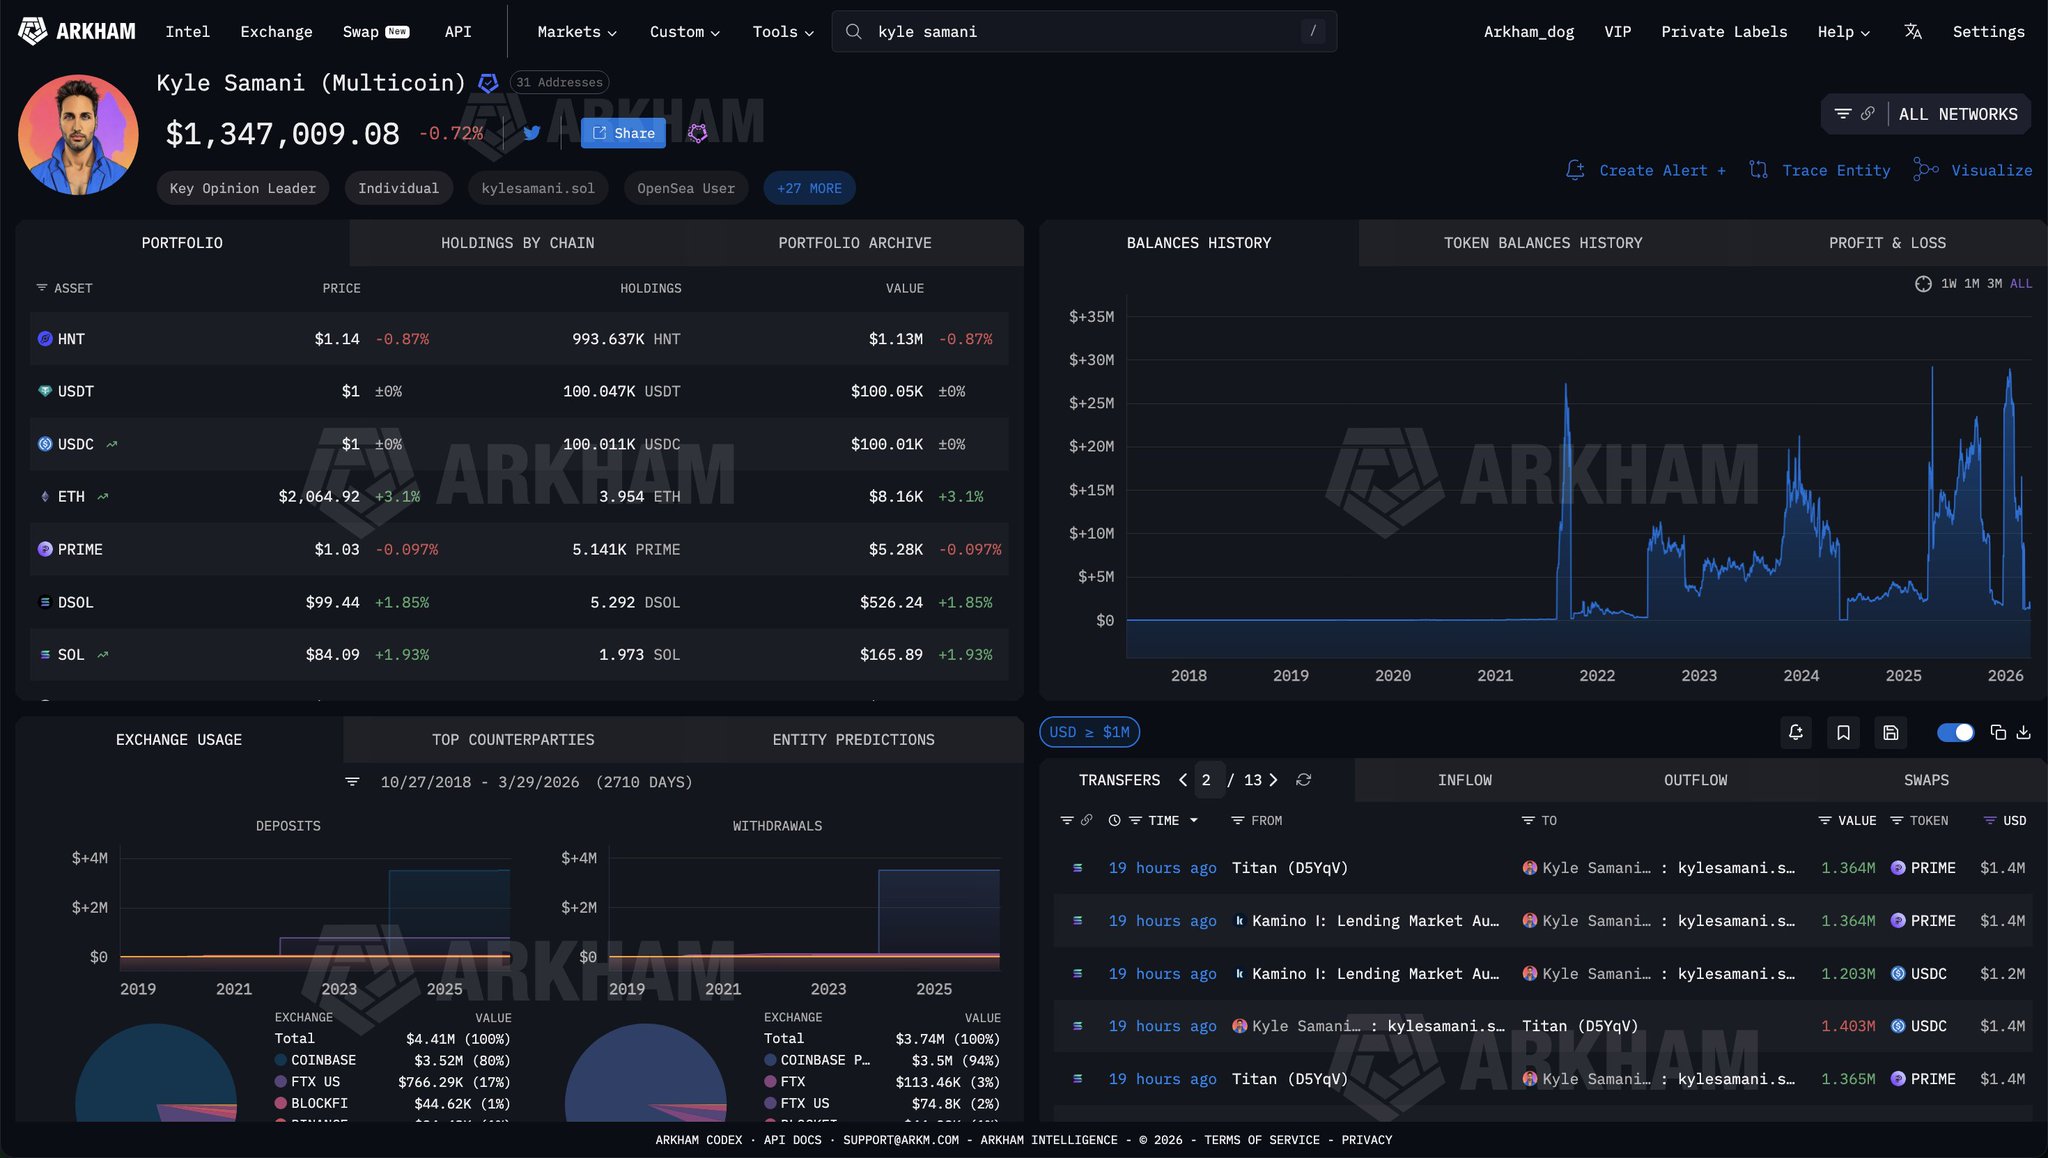The image size is (2048, 1158).
Task: Click the Share button
Action: pyautogui.click(x=623, y=133)
